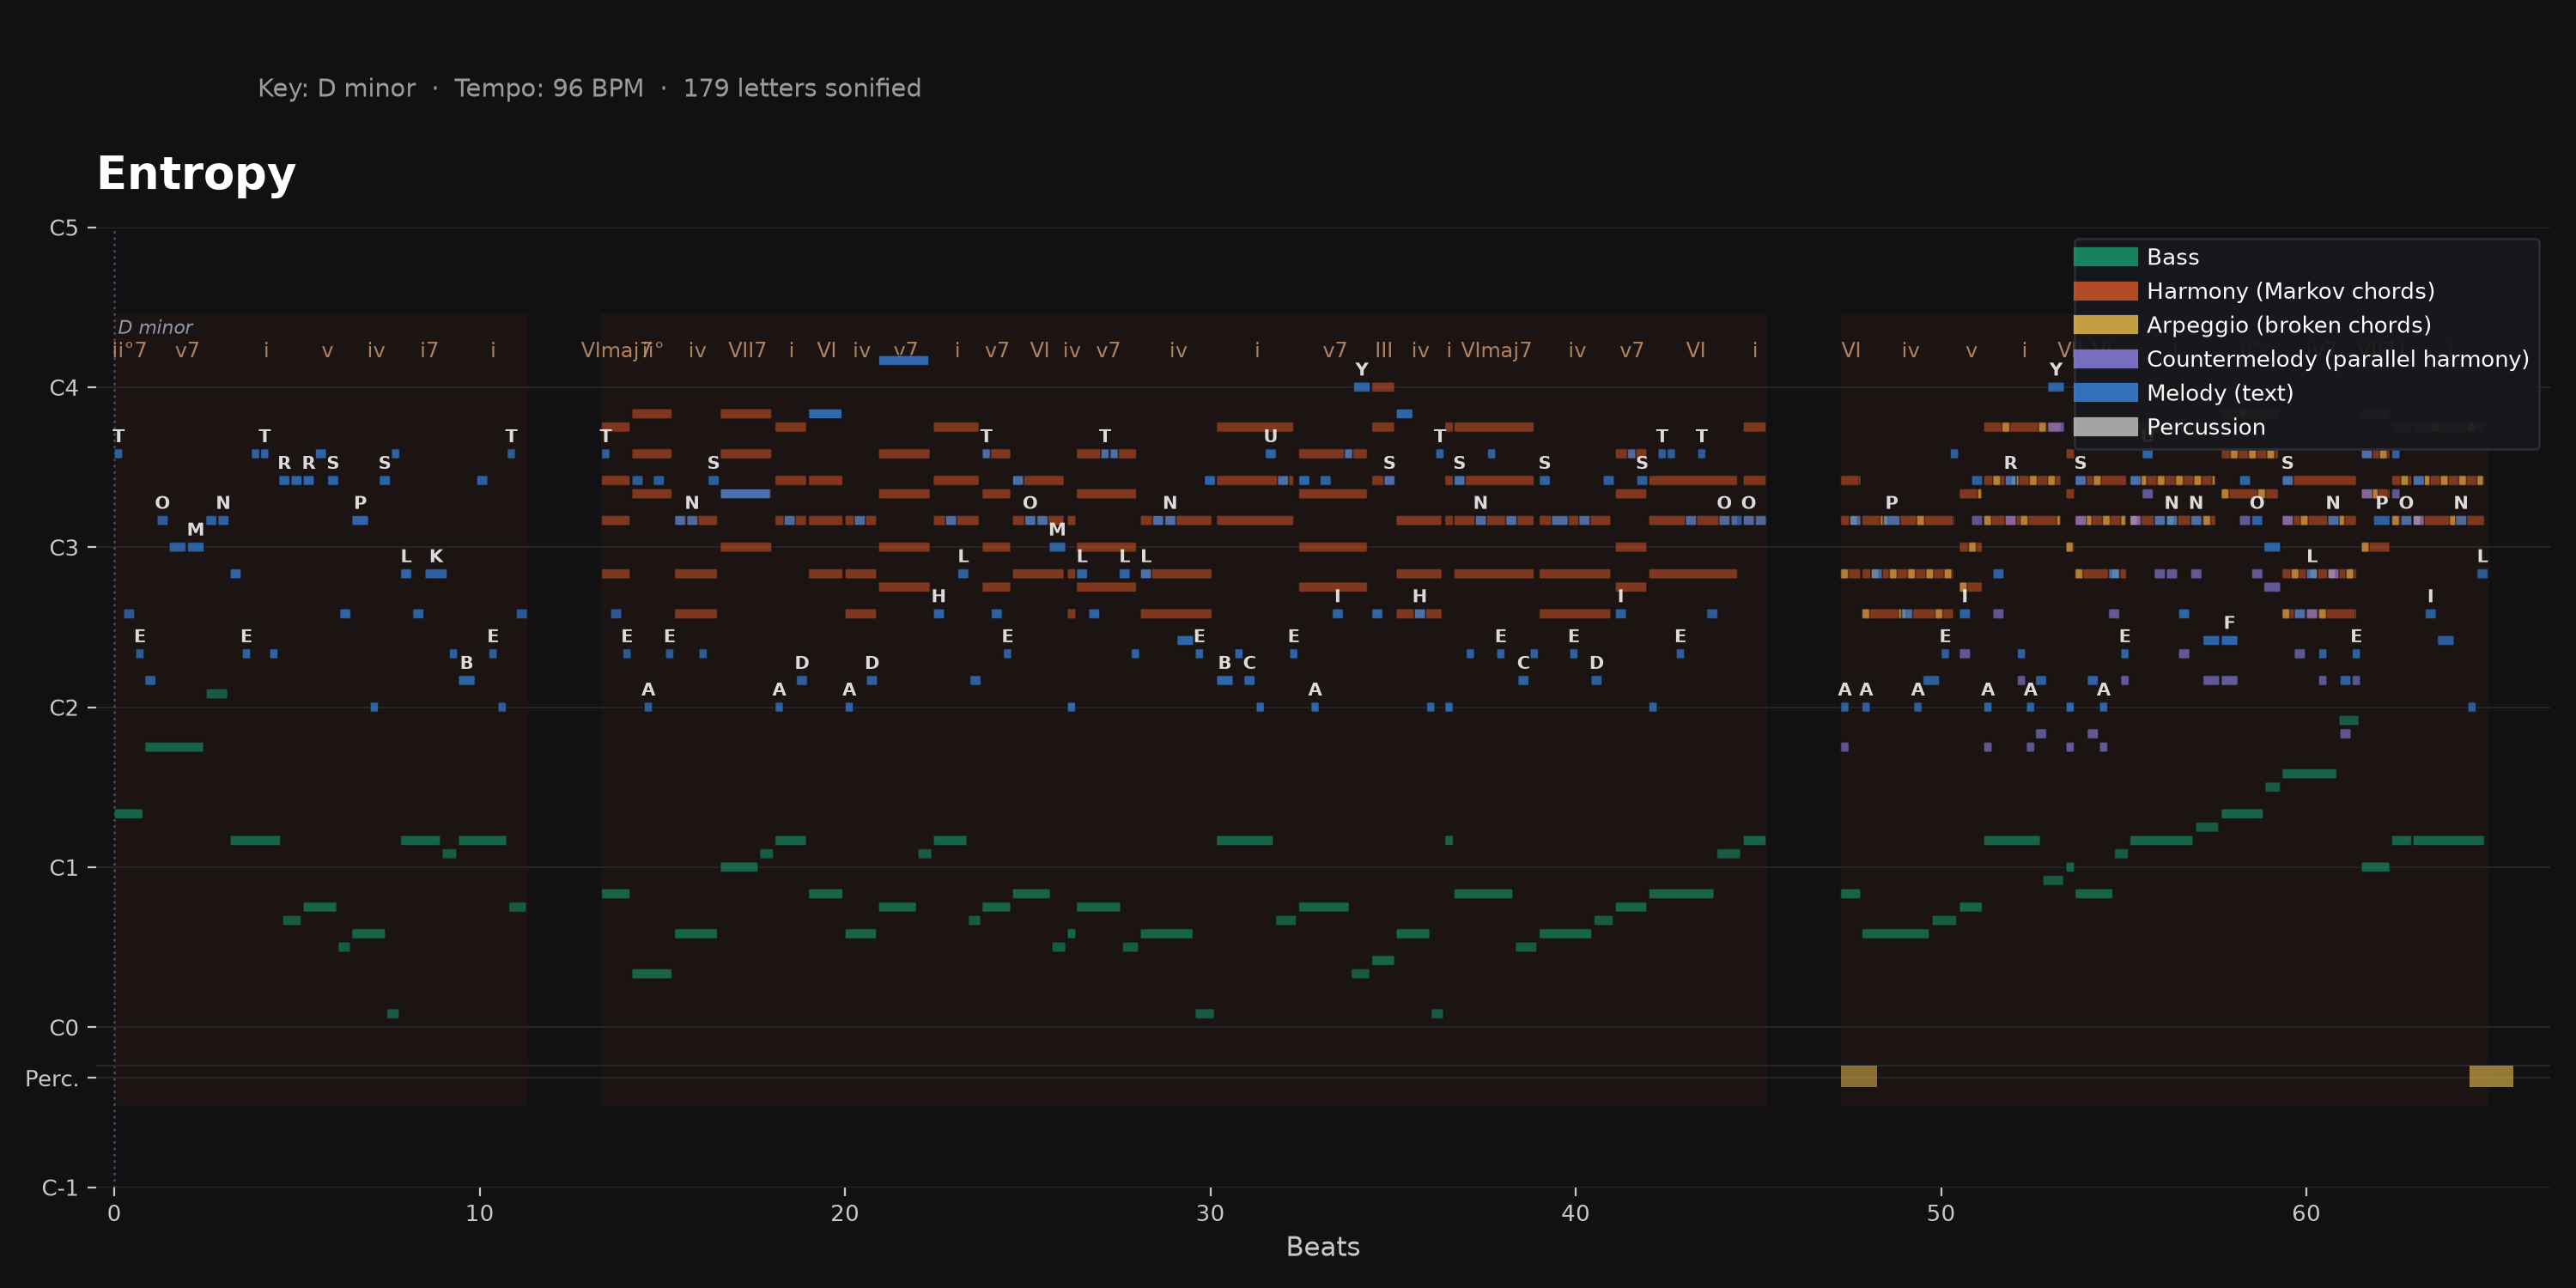Click the C3 y-axis tick label

pyautogui.click(x=64, y=548)
